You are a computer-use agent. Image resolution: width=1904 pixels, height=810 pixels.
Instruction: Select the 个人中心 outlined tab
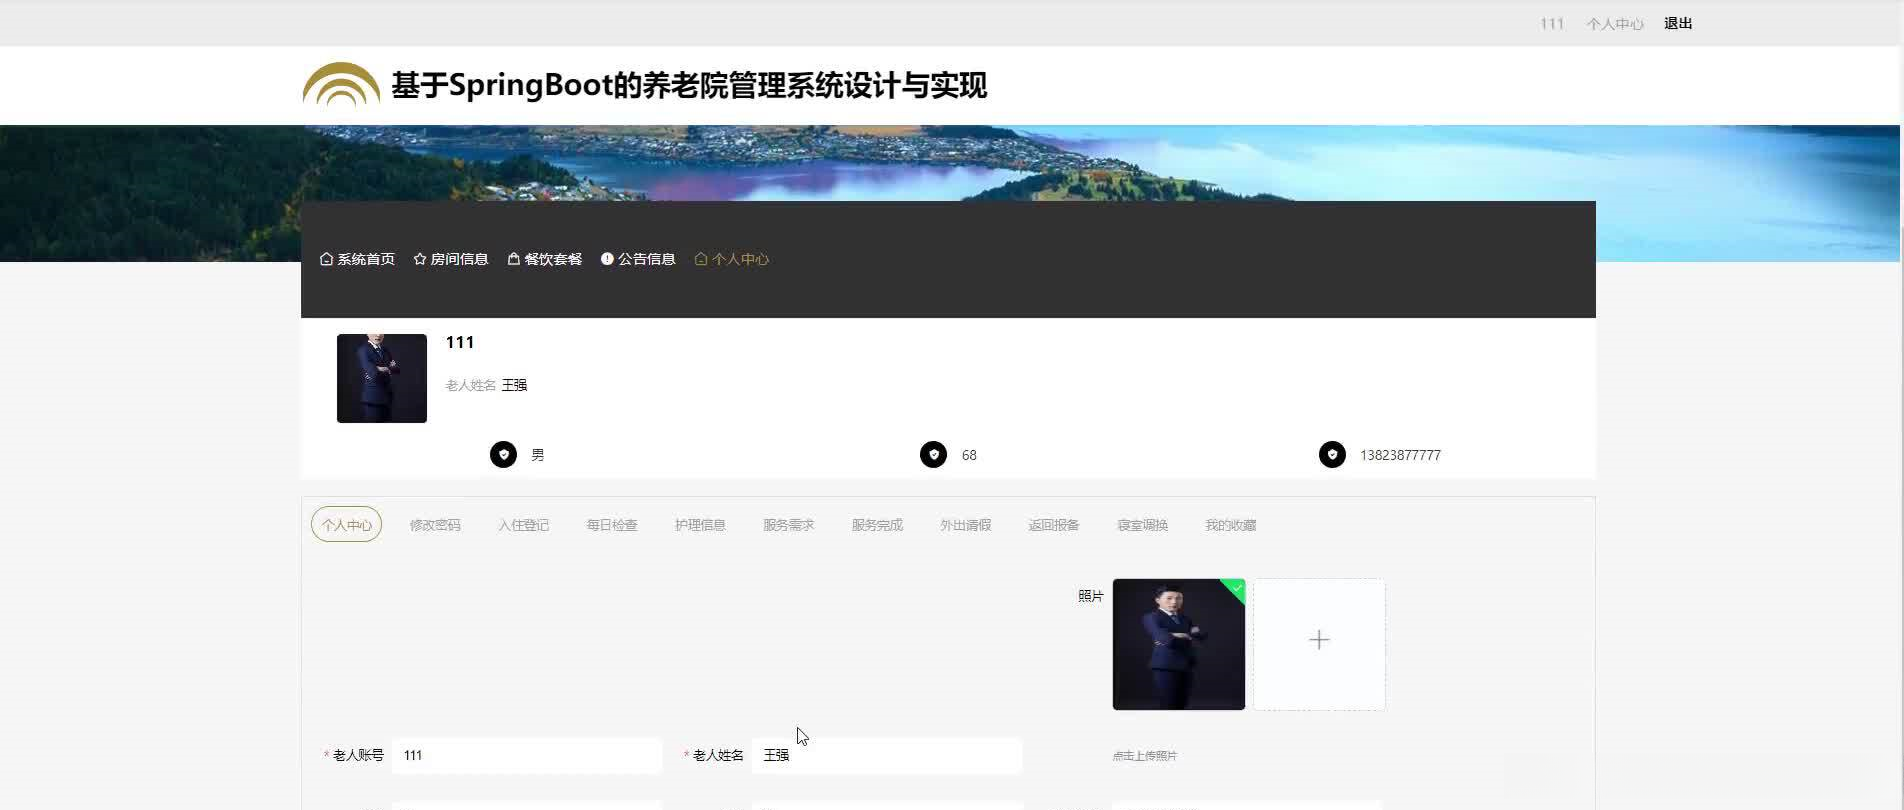(346, 524)
